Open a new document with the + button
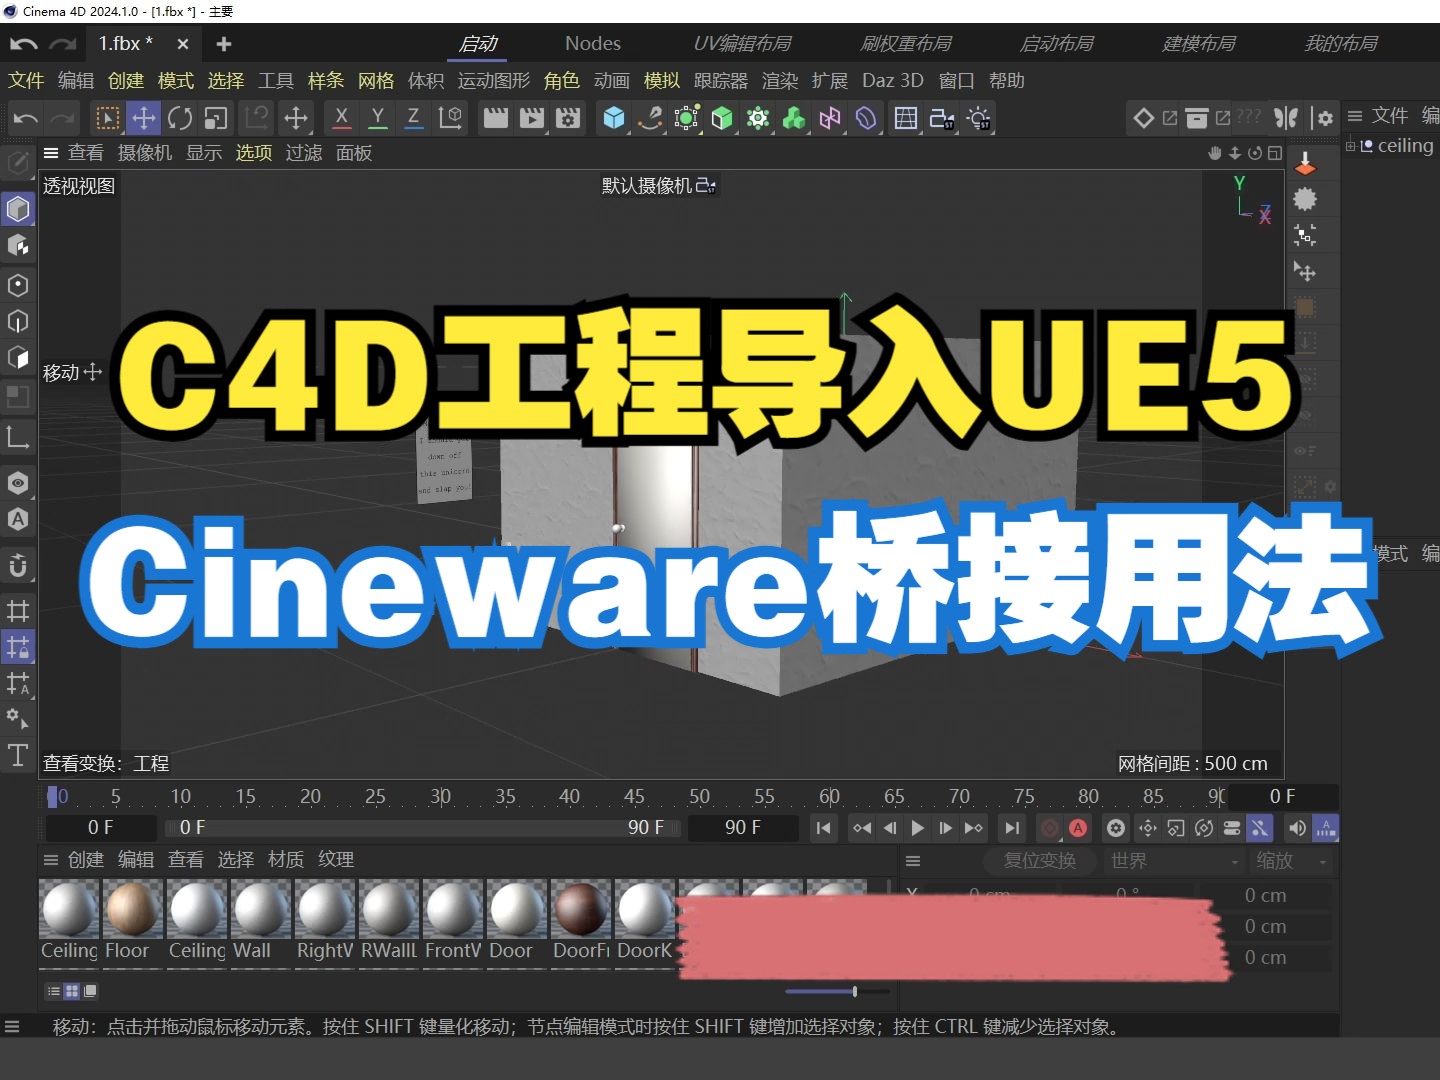 coord(222,43)
